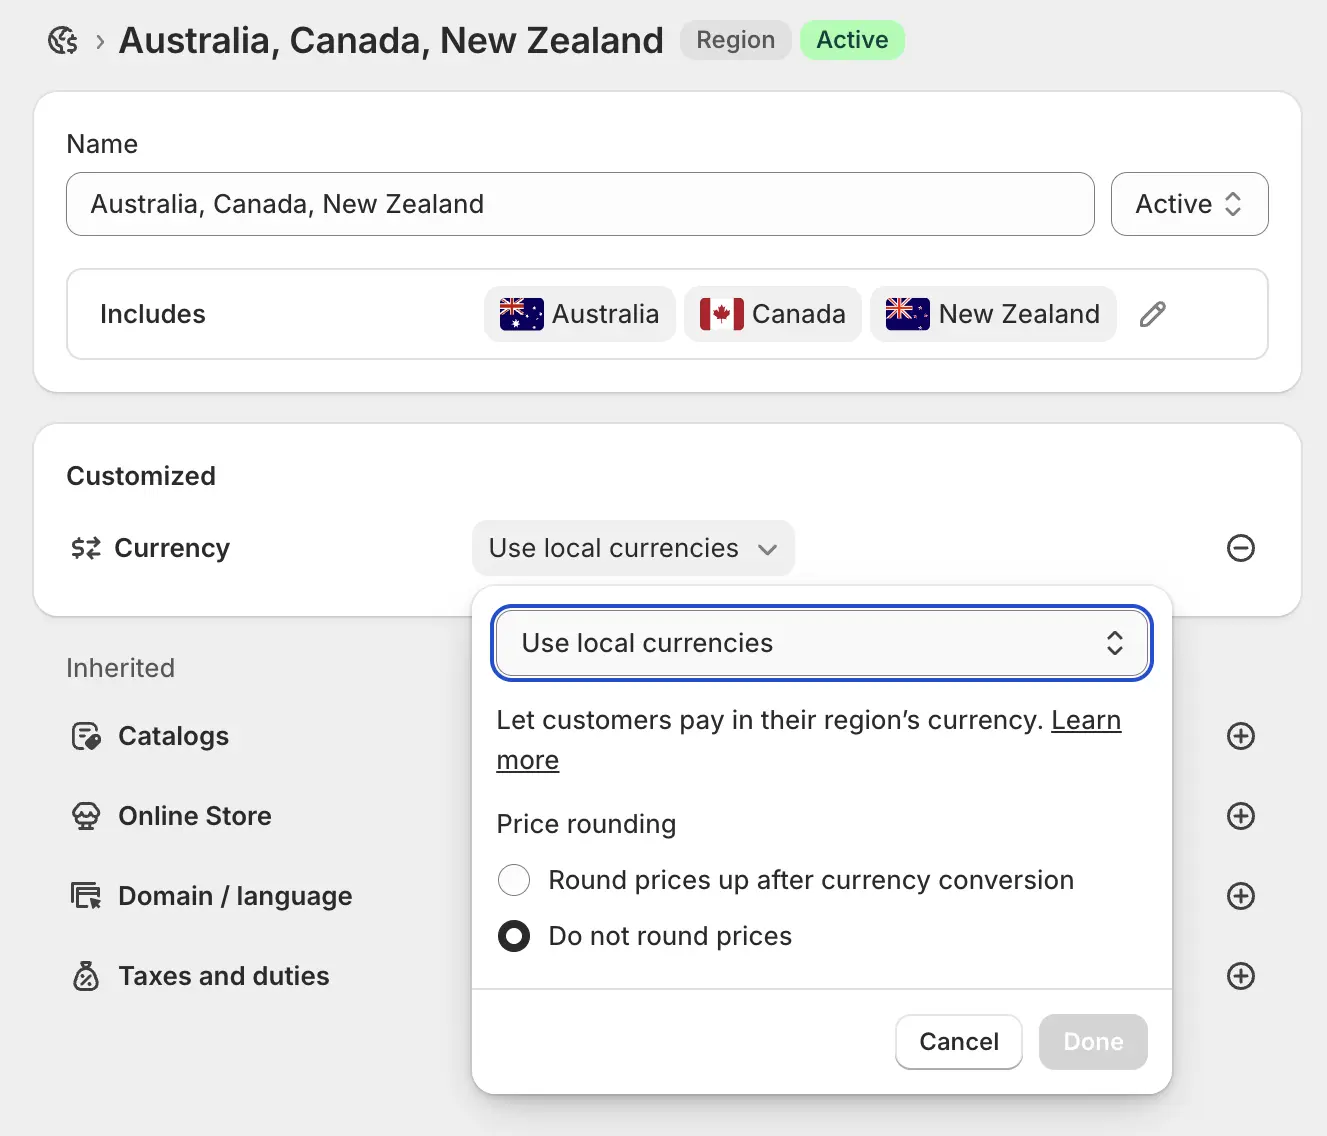
Task: Click the Catalogs icon in the Inherited section
Action: [86, 736]
